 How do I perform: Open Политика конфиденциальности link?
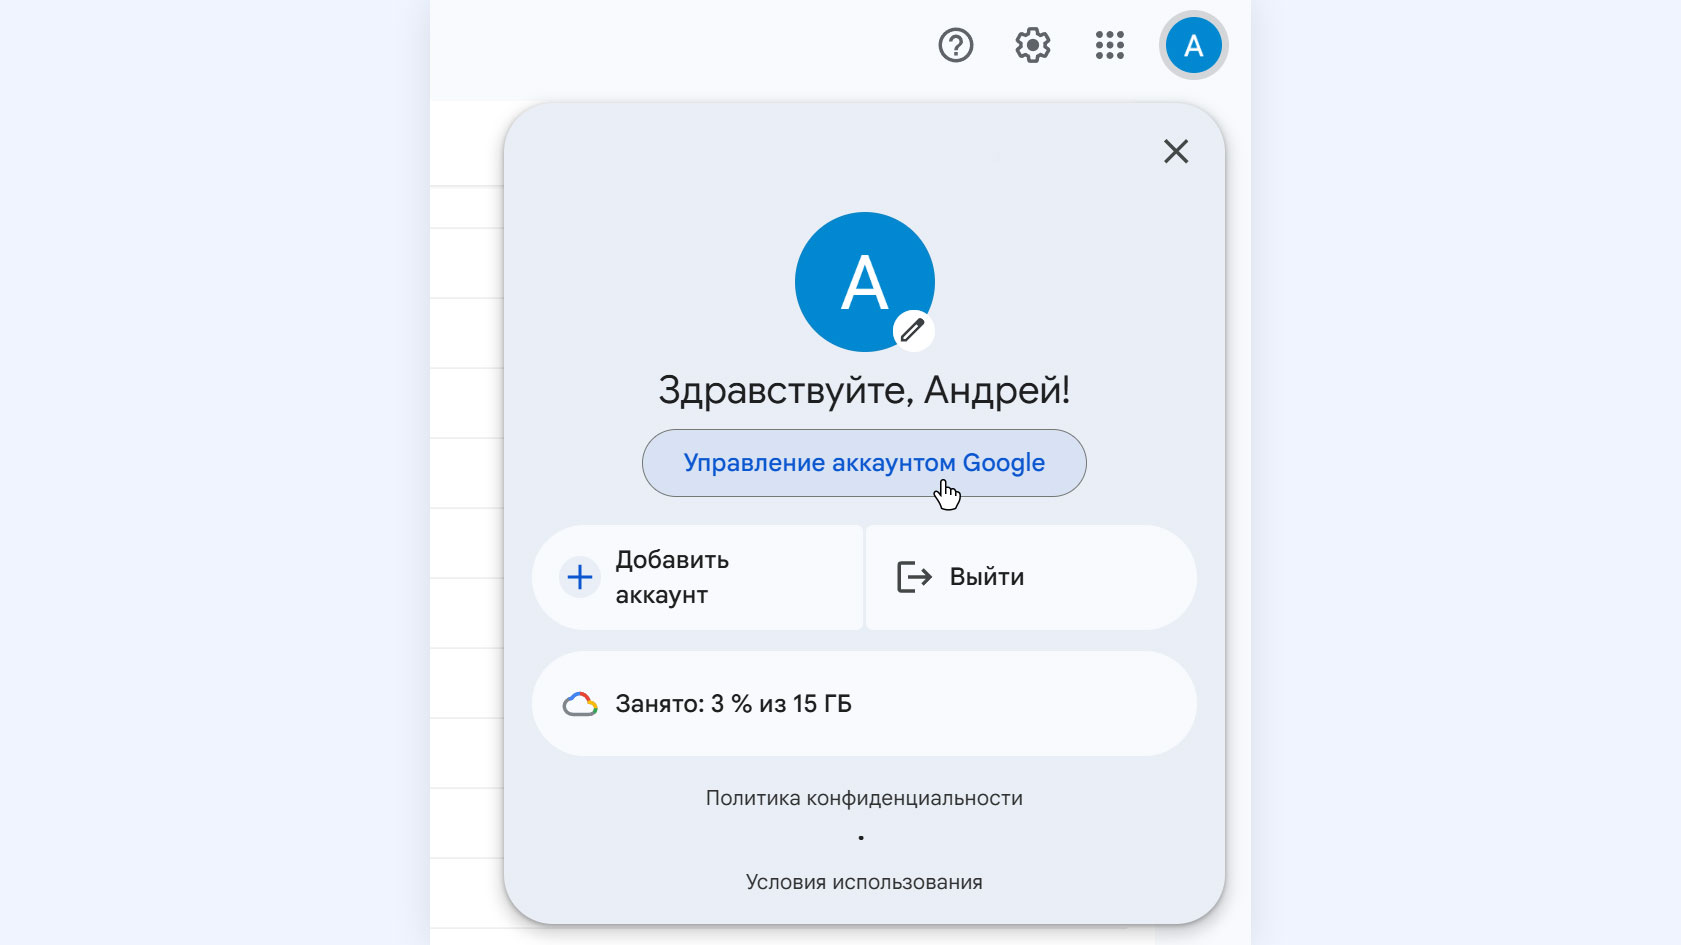coord(864,798)
